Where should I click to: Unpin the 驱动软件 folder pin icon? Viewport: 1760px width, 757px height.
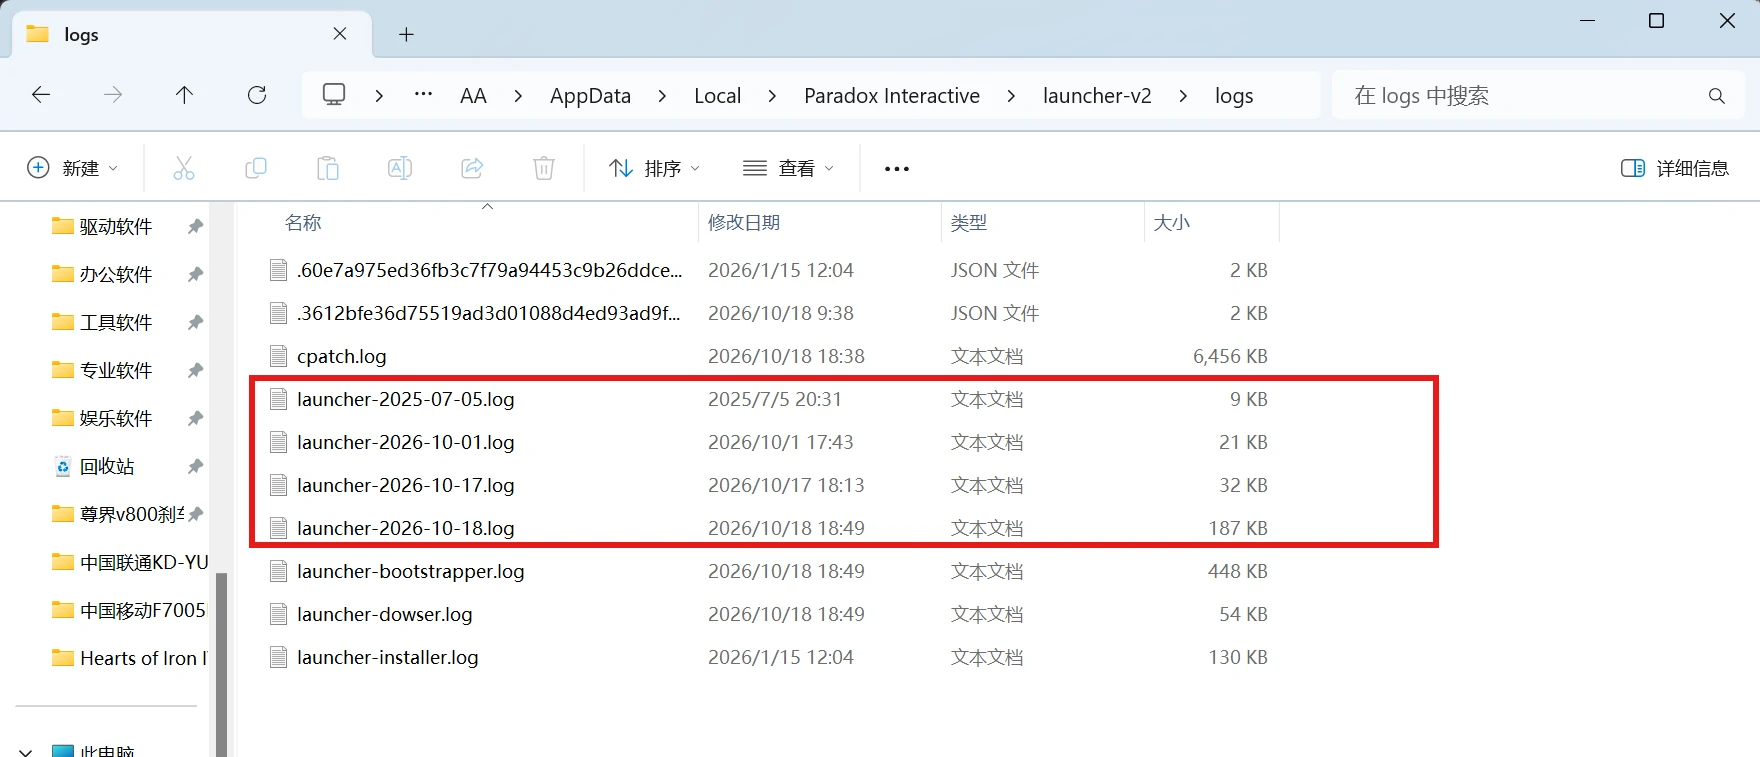195,227
